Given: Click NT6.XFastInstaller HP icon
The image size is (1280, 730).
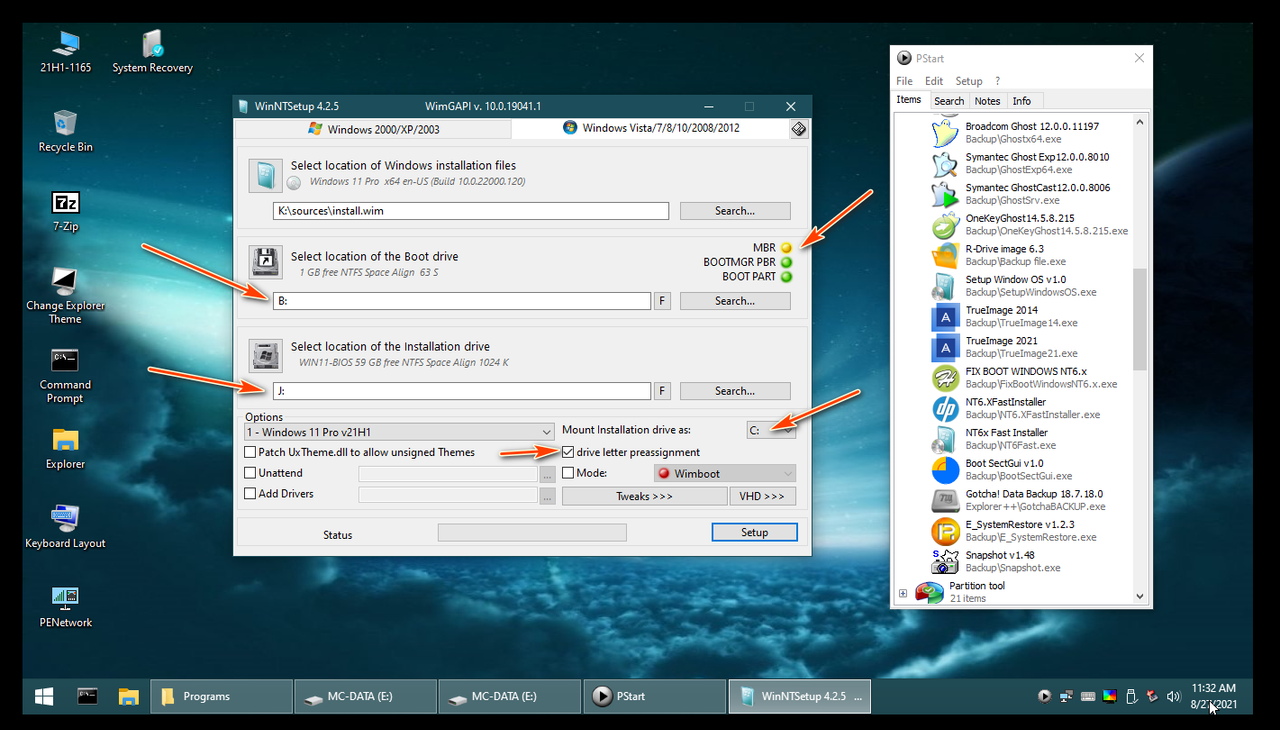Looking at the screenshot, I should 945,408.
